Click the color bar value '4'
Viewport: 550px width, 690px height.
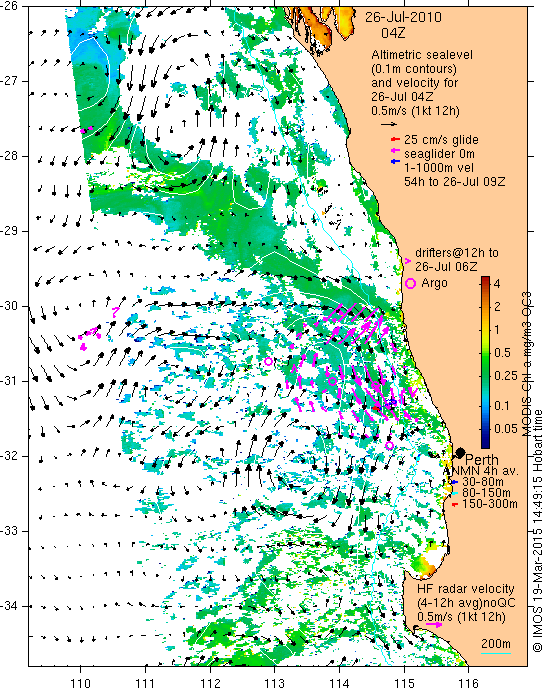click(x=497, y=283)
